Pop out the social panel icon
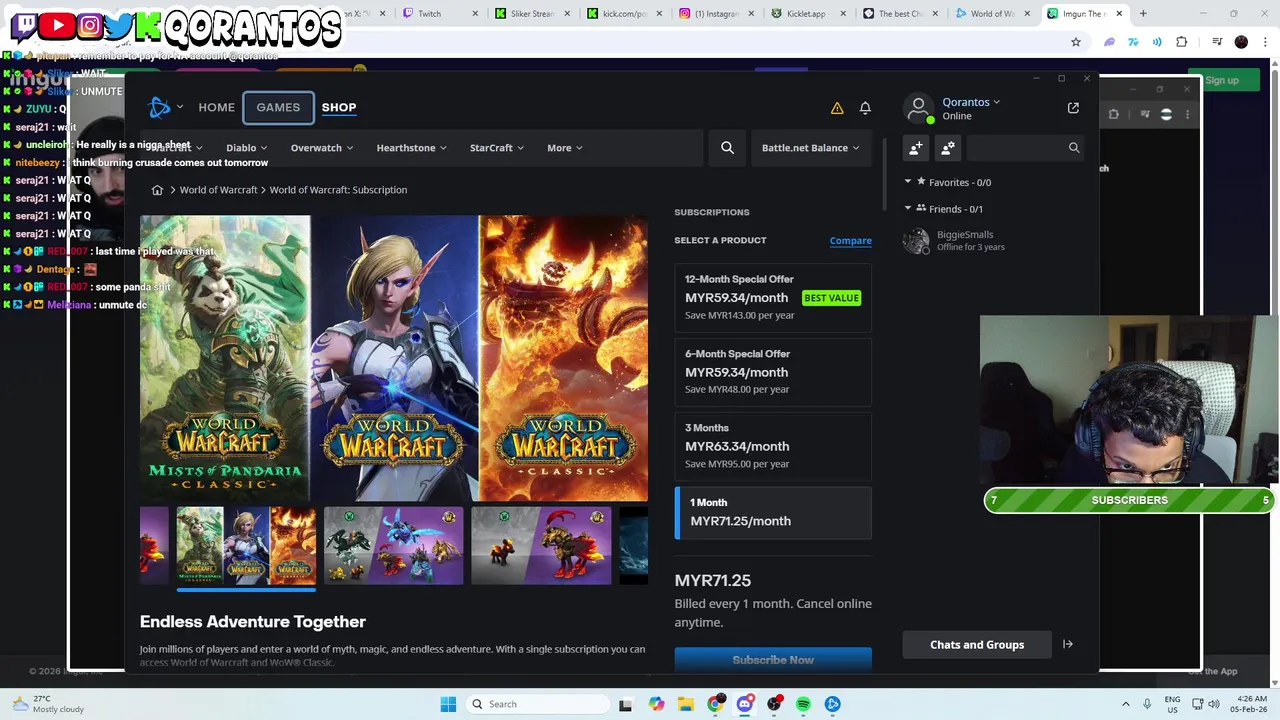 [1073, 108]
